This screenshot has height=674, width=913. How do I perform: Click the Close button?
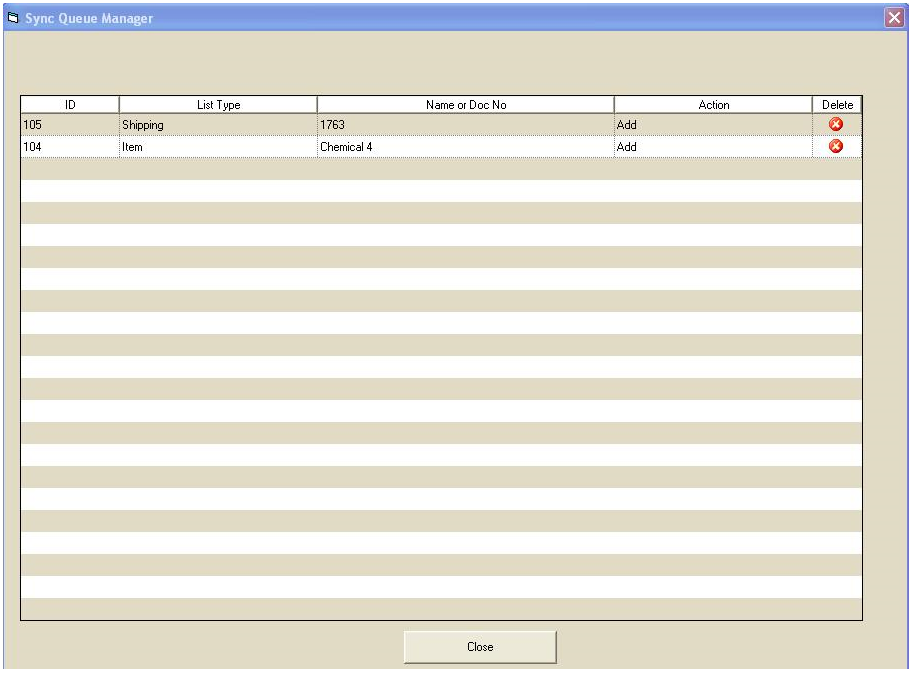[480, 647]
